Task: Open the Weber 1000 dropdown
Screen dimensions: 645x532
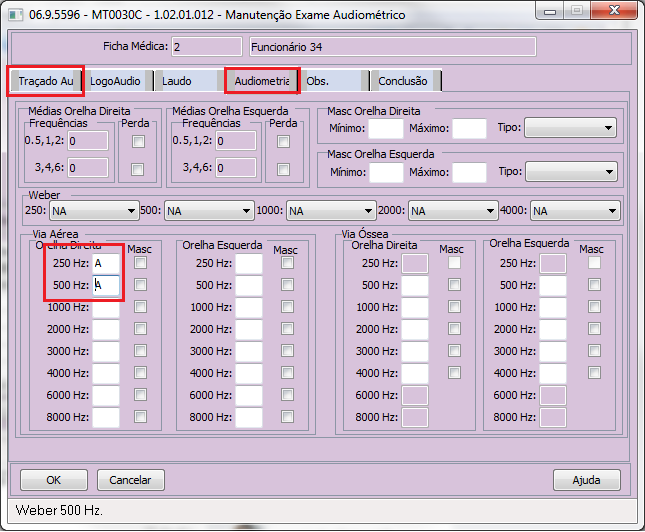Action: 331,211
